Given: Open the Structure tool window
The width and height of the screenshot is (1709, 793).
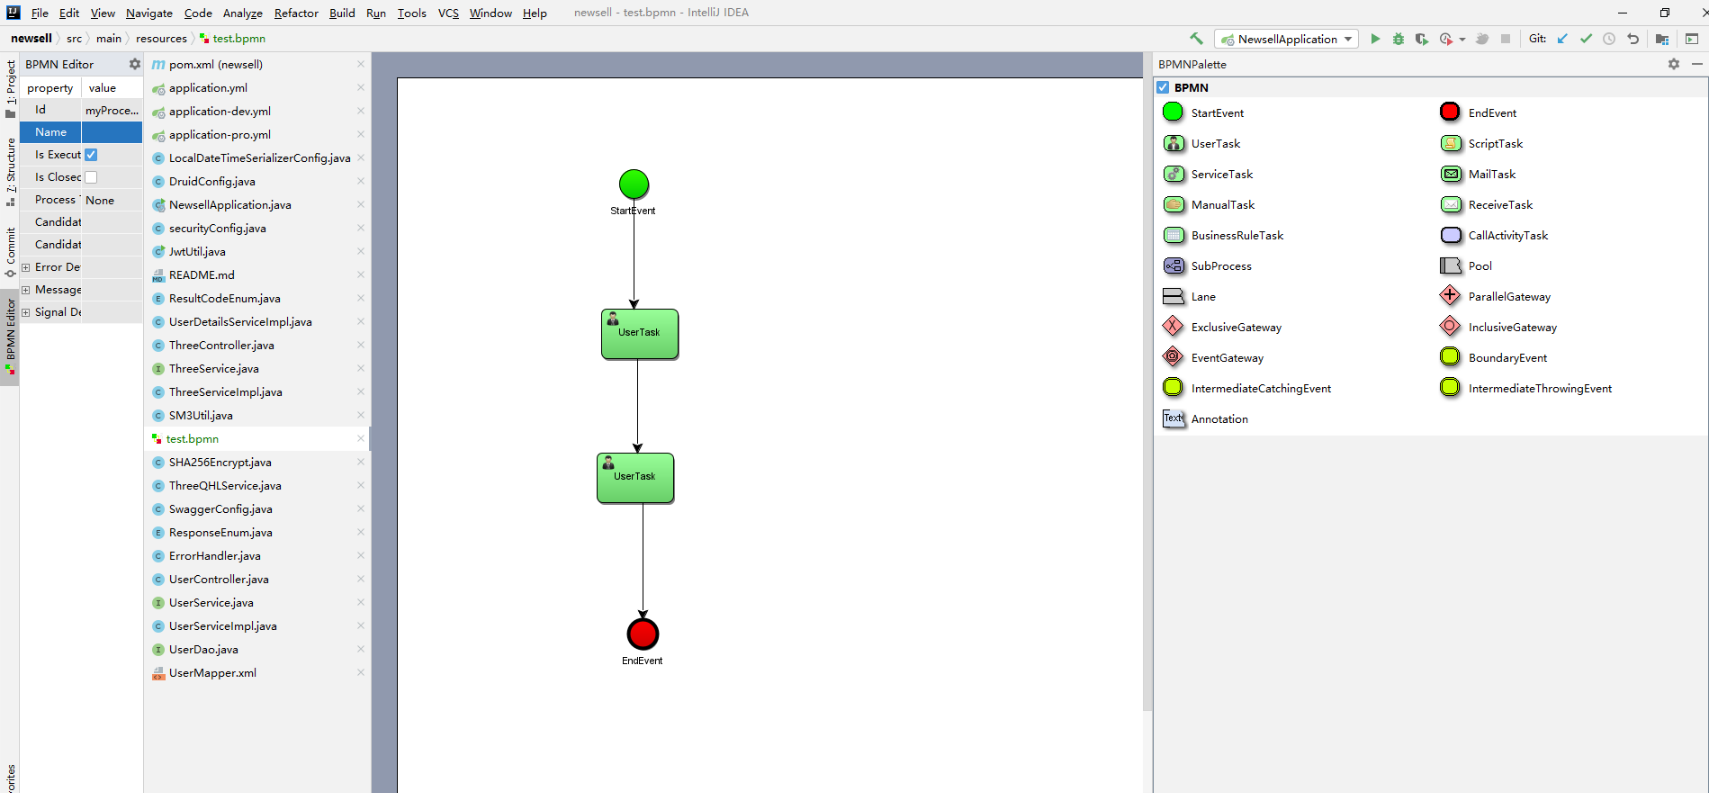Looking at the screenshot, I should (10, 171).
